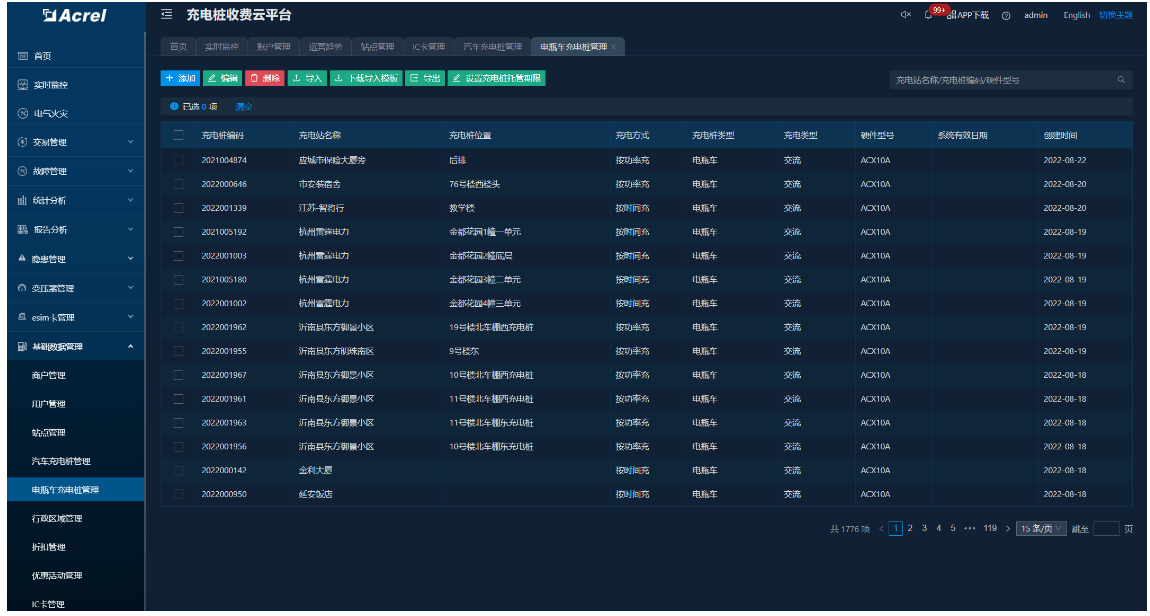Open 汽车充电桩管理 in the sidebar submenu
1150x616 pixels.
pyautogui.click(x=61, y=461)
